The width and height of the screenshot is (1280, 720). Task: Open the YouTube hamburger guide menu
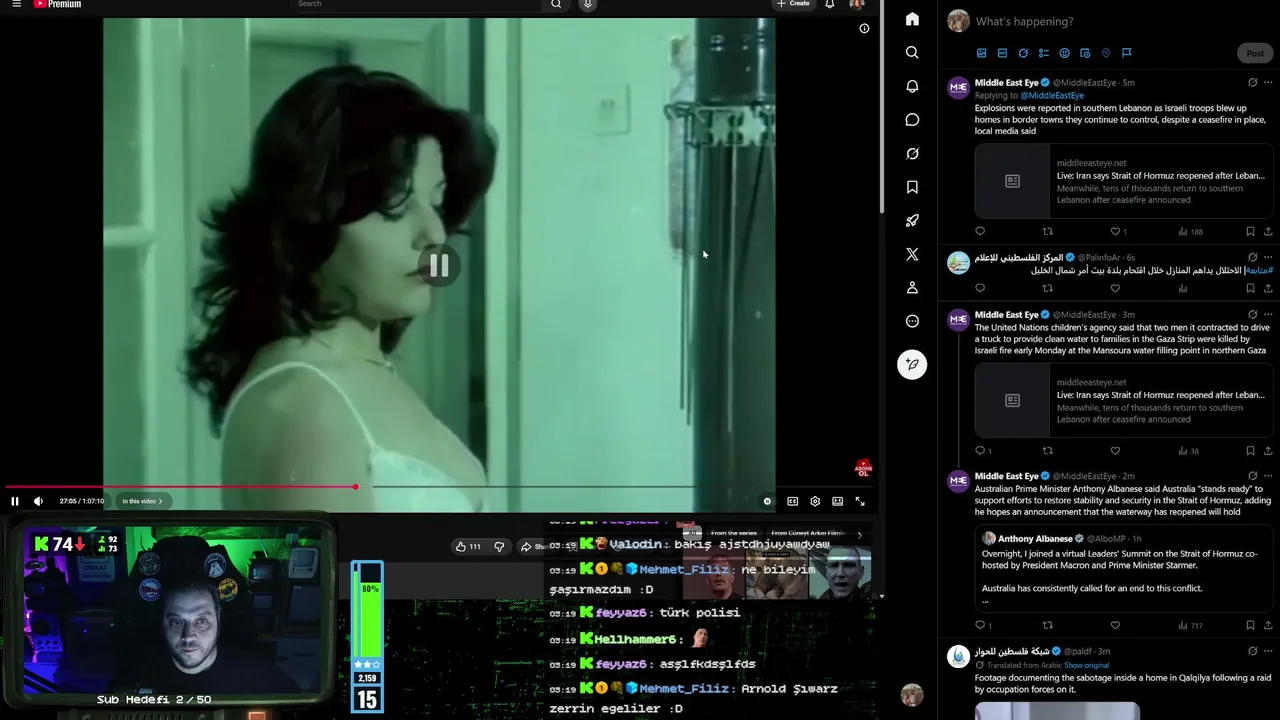[x=16, y=4]
